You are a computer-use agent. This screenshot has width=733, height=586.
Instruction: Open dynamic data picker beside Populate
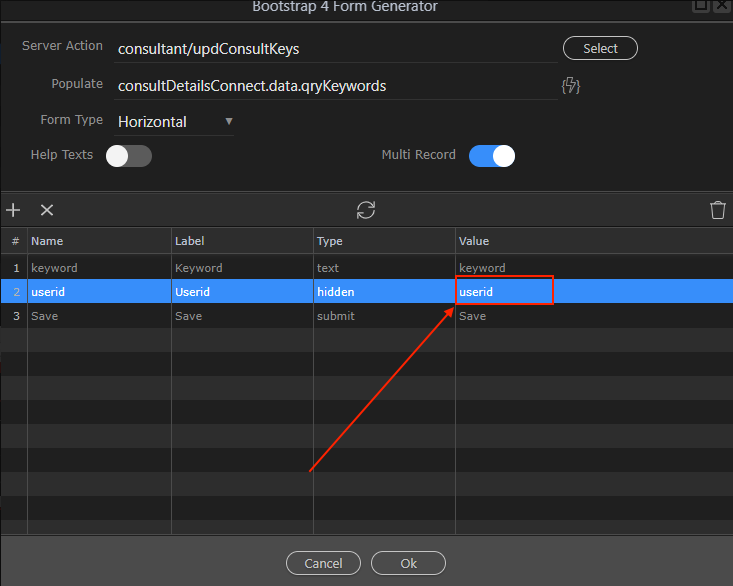[571, 86]
